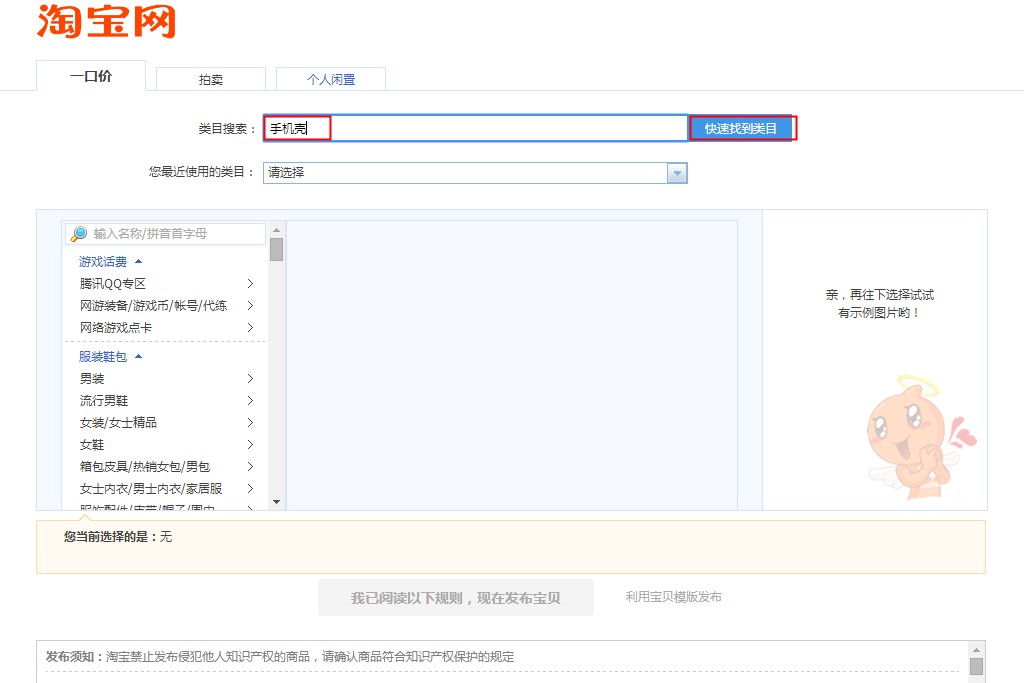Collapse the 游戏话费 category group

pos(110,261)
